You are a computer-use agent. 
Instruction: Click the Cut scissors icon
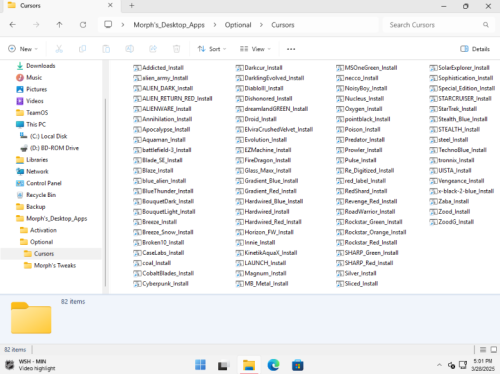tap(59, 49)
